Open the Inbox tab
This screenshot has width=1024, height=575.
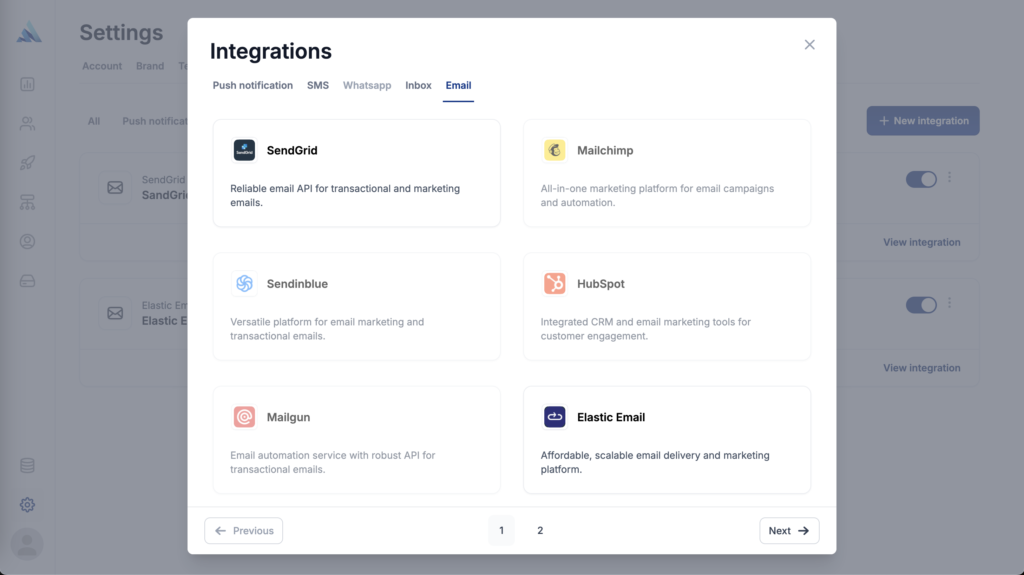(x=418, y=86)
